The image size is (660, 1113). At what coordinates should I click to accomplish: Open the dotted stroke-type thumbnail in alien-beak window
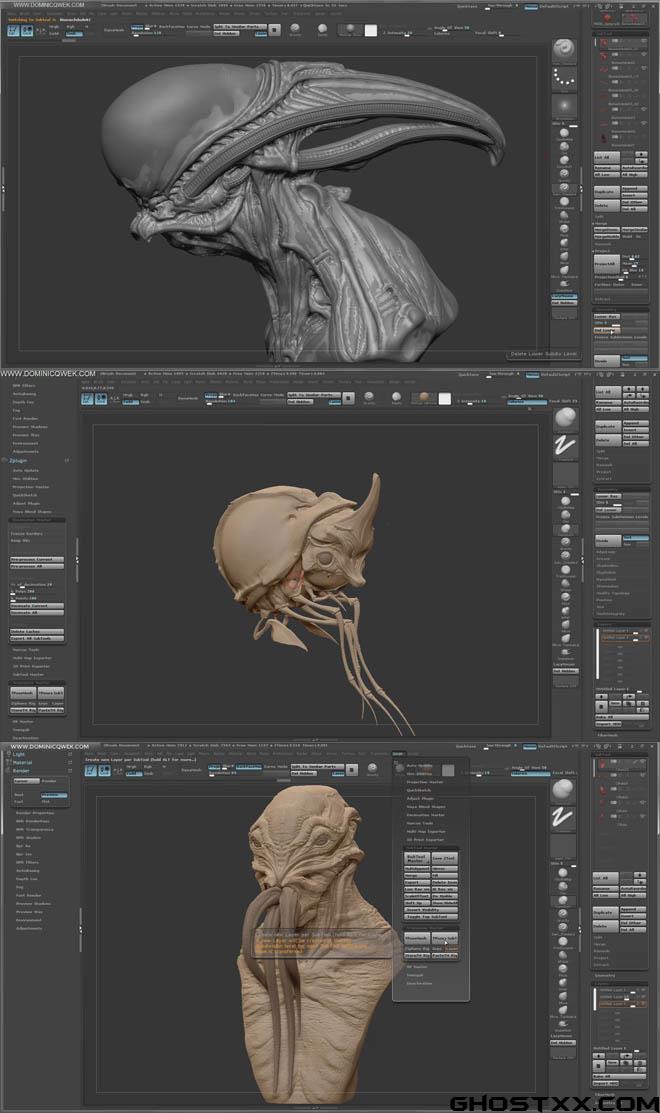(x=565, y=77)
